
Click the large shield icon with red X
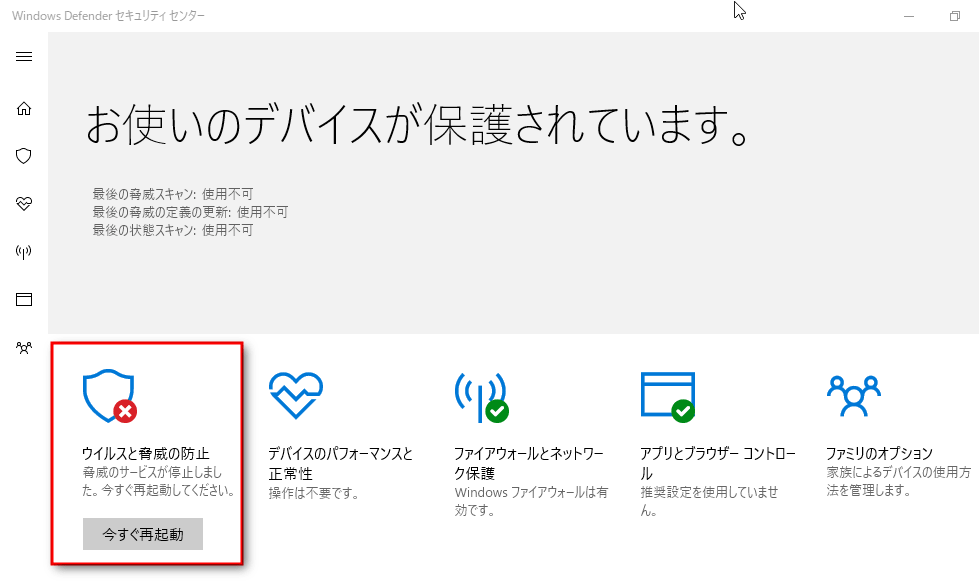[109, 396]
